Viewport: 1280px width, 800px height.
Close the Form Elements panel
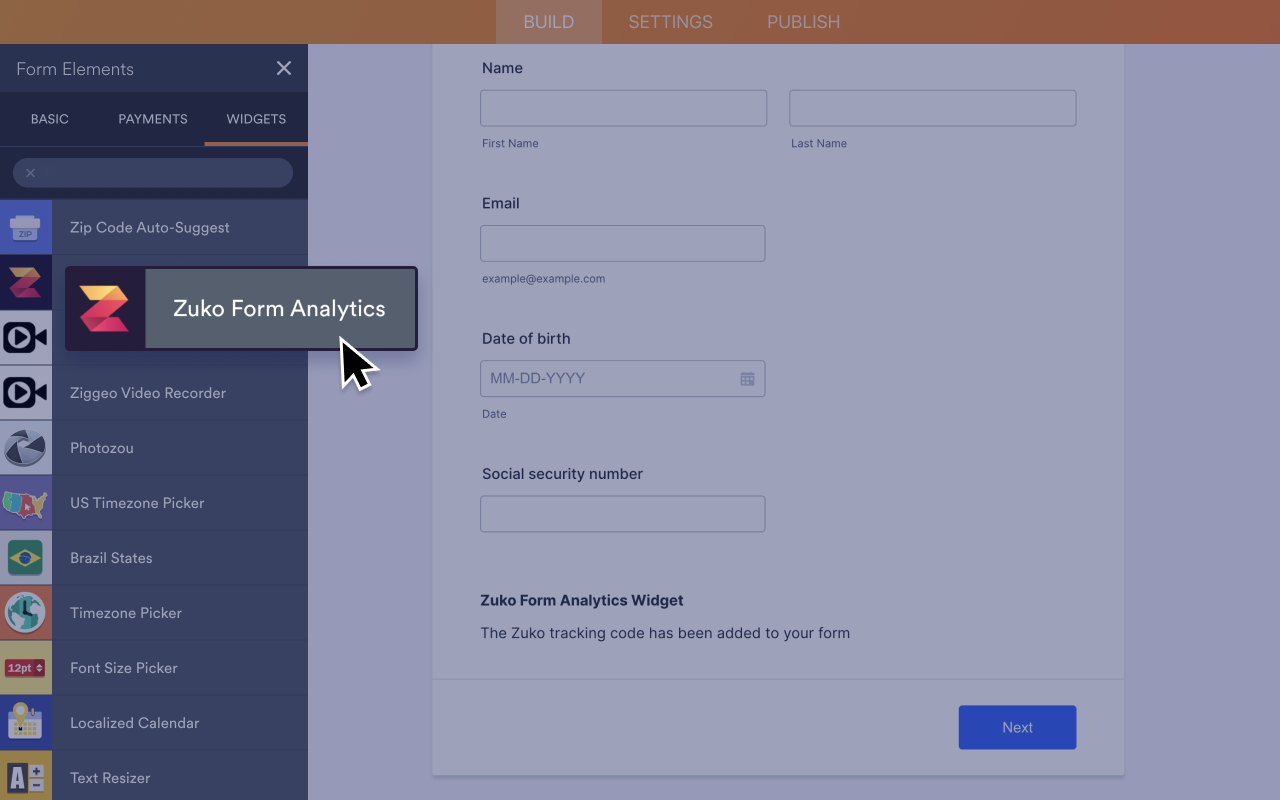283,68
